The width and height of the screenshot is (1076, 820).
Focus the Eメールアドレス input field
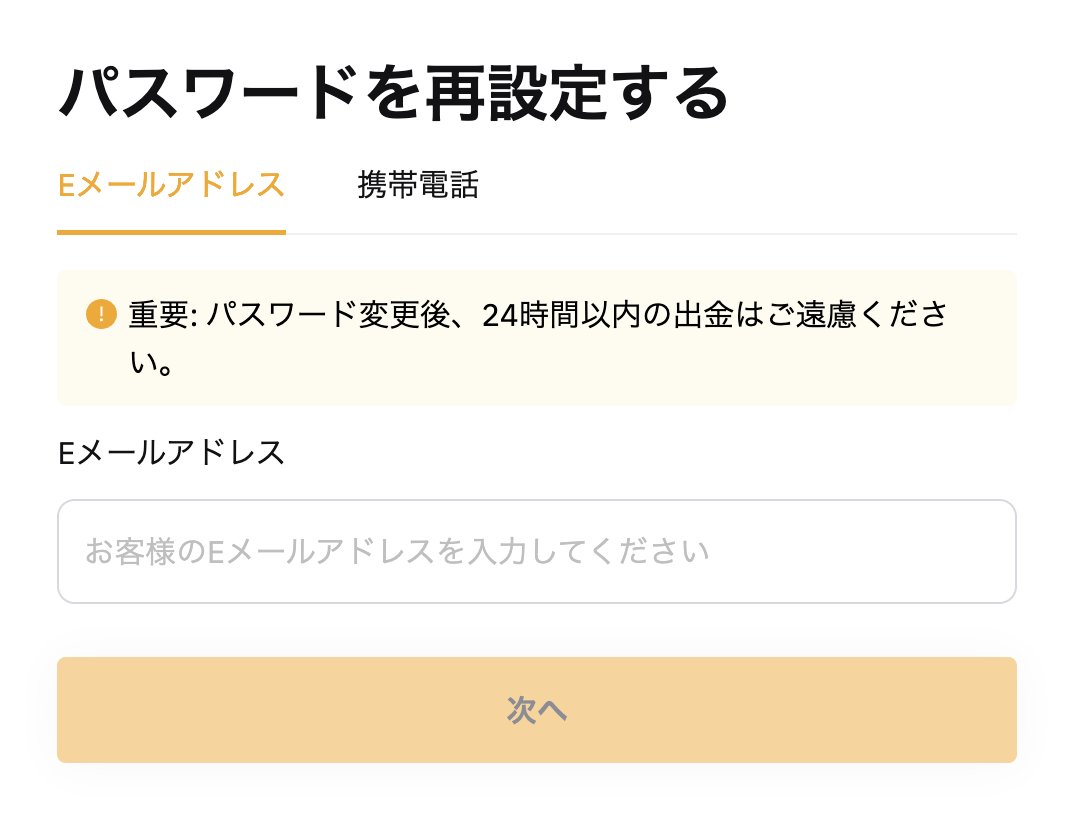point(537,552)
